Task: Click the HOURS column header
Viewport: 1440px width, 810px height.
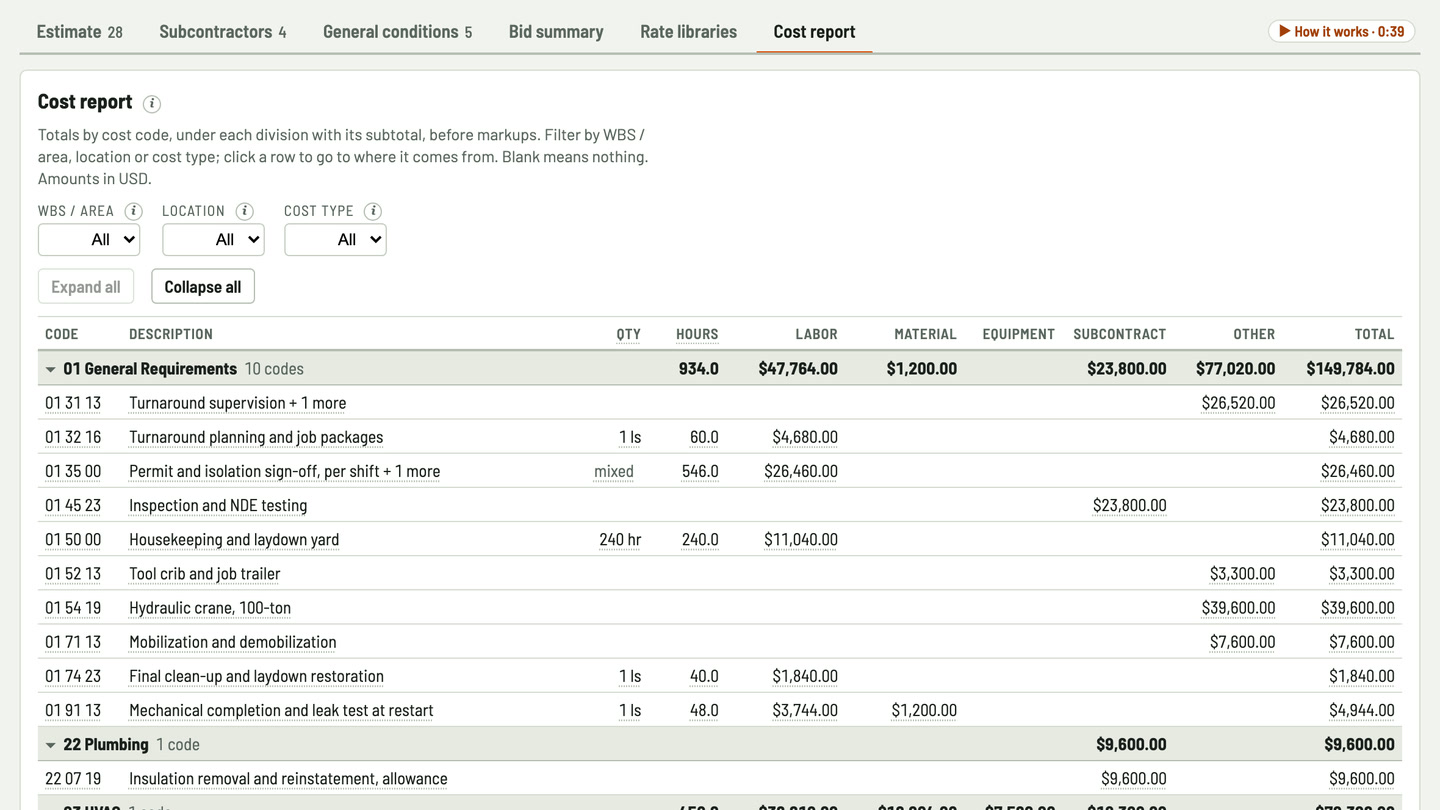Action: point(697,334)
